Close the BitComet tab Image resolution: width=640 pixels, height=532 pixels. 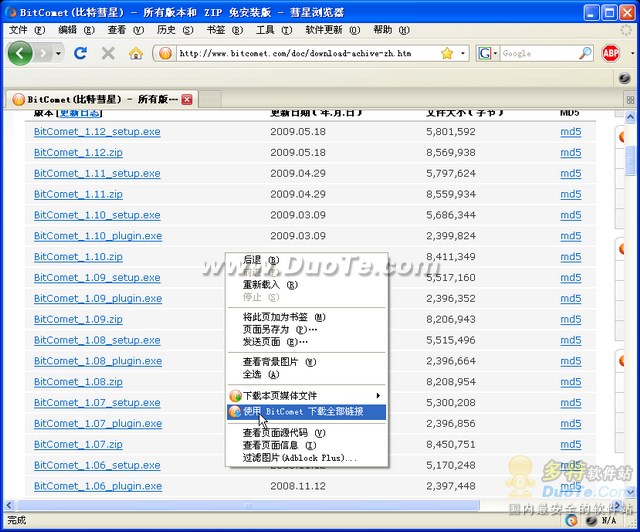tap(187, 99)
